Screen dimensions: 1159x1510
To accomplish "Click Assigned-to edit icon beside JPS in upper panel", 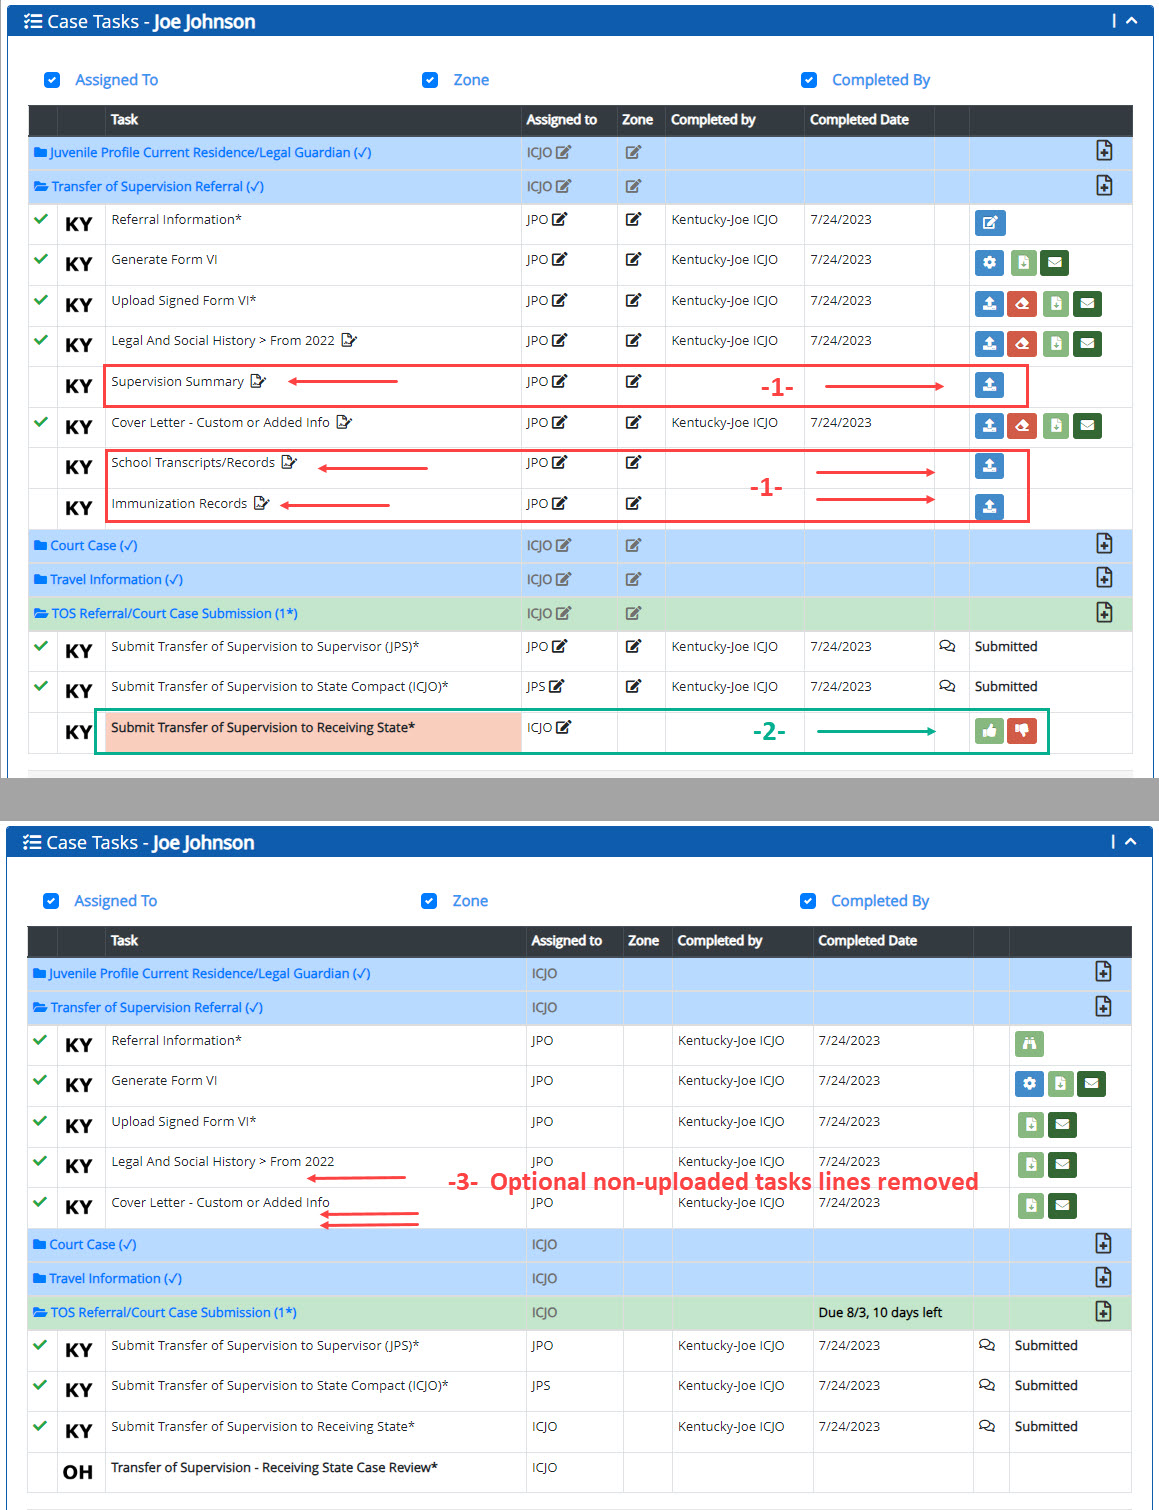I will coord(557,686).
